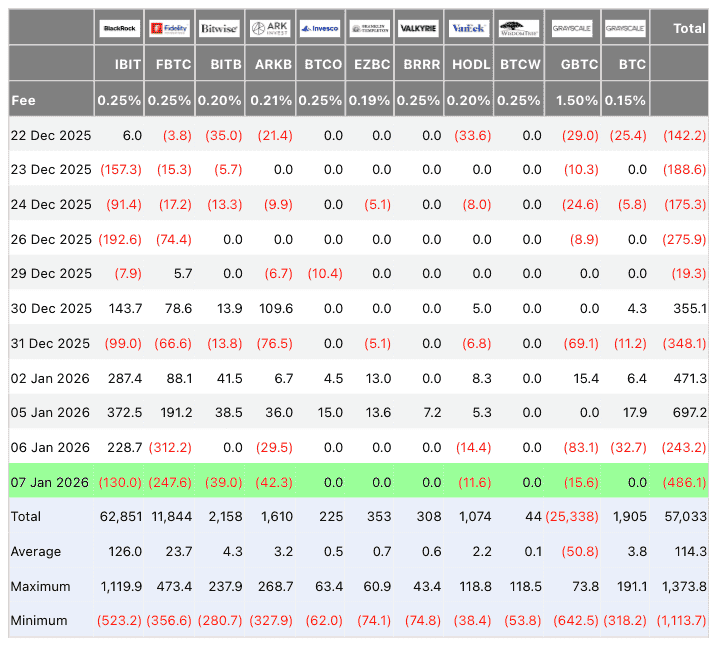Click the WisdomTree logo
Viewport: 720px width, 649px height.
(x=518, y=29)
